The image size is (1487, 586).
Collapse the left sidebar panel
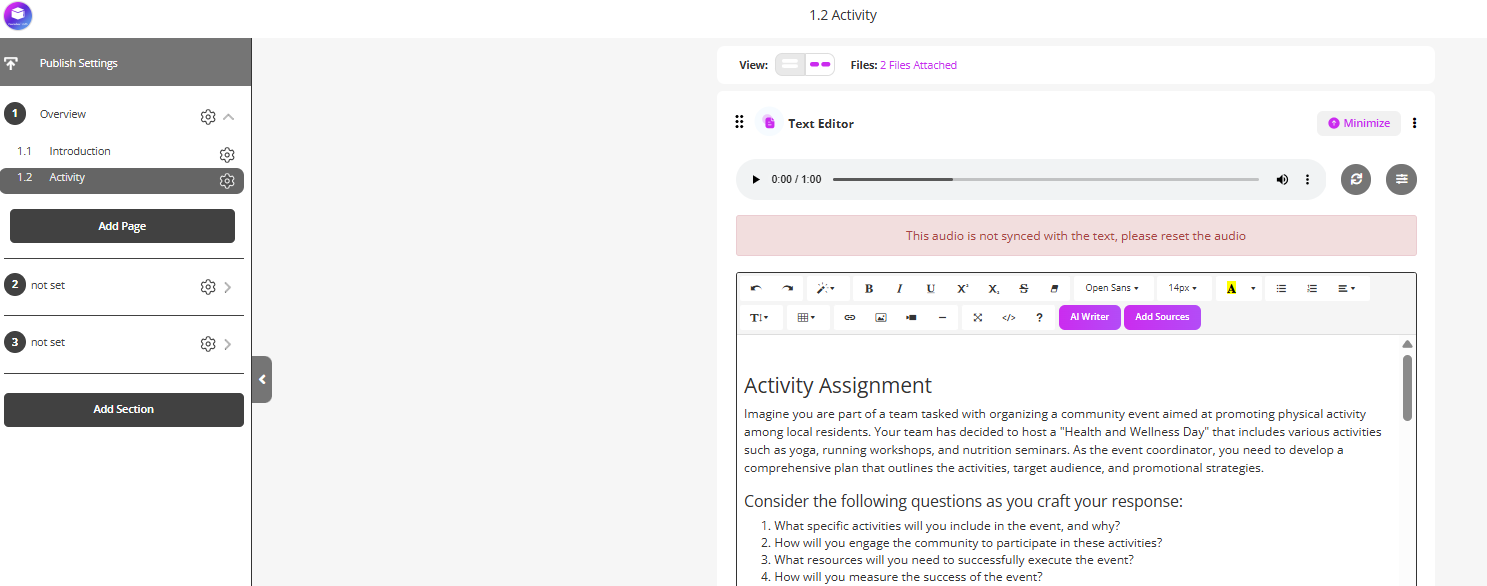click(262, 379)
